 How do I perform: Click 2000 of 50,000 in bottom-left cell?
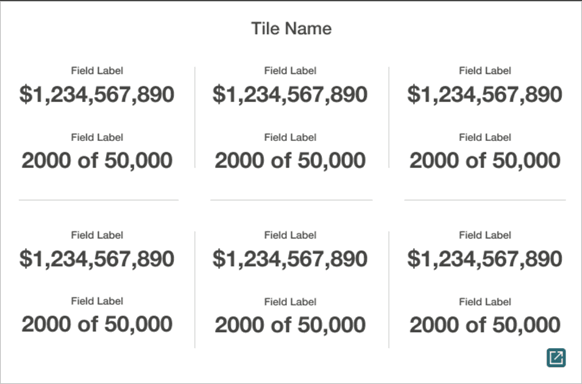click(x=97, y=324)
